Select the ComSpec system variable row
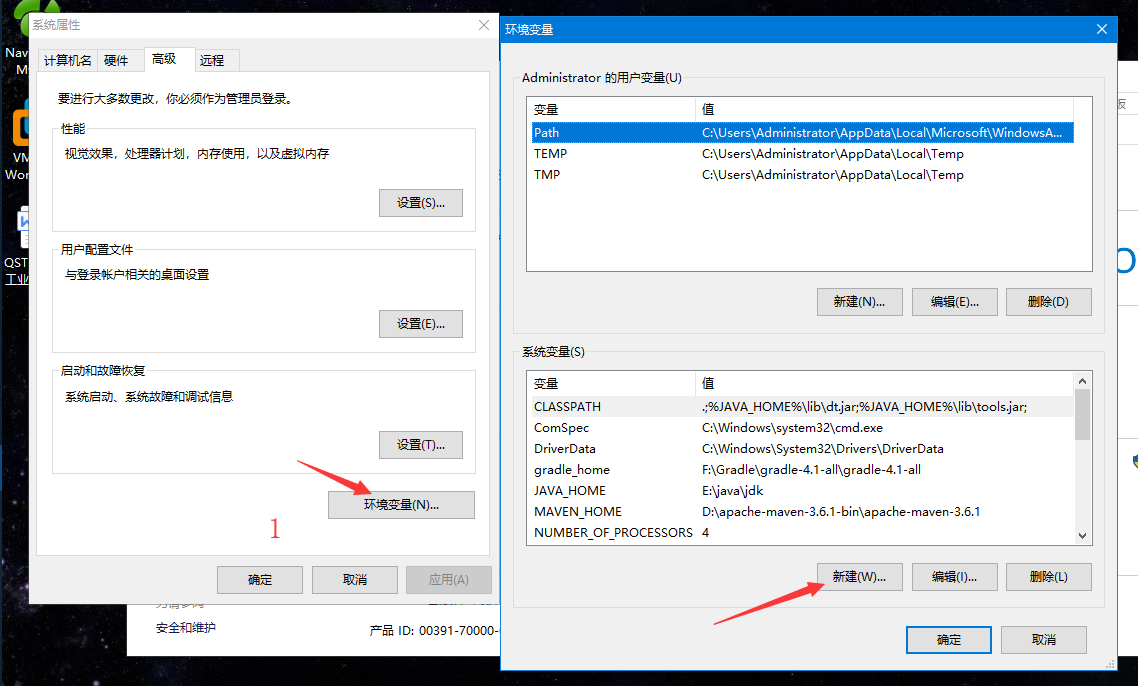Viewport: 1138px width, 686px height. pos(802,428)
